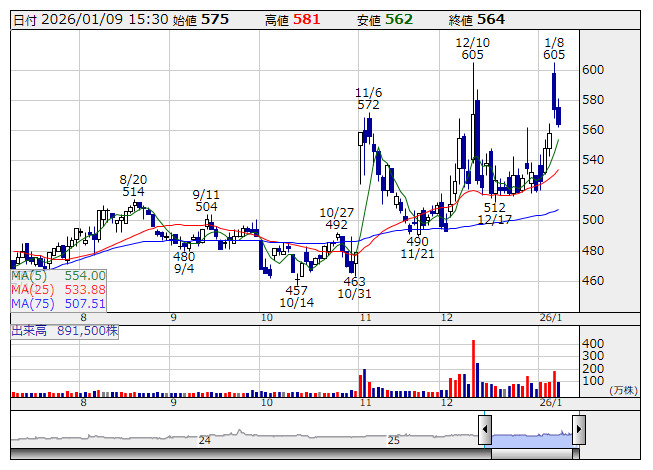Click the 600 price axis label
The height and width of the screenshot is (470, 653).
click(x=593, y=70)
